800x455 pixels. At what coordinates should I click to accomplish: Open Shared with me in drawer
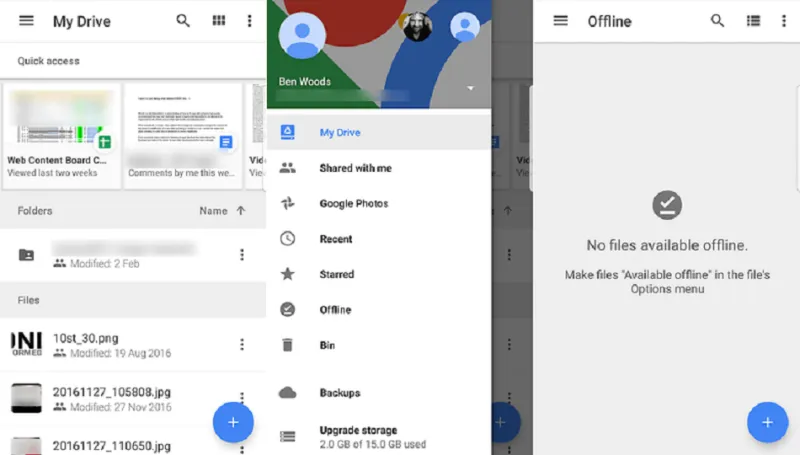click(355, 168)
